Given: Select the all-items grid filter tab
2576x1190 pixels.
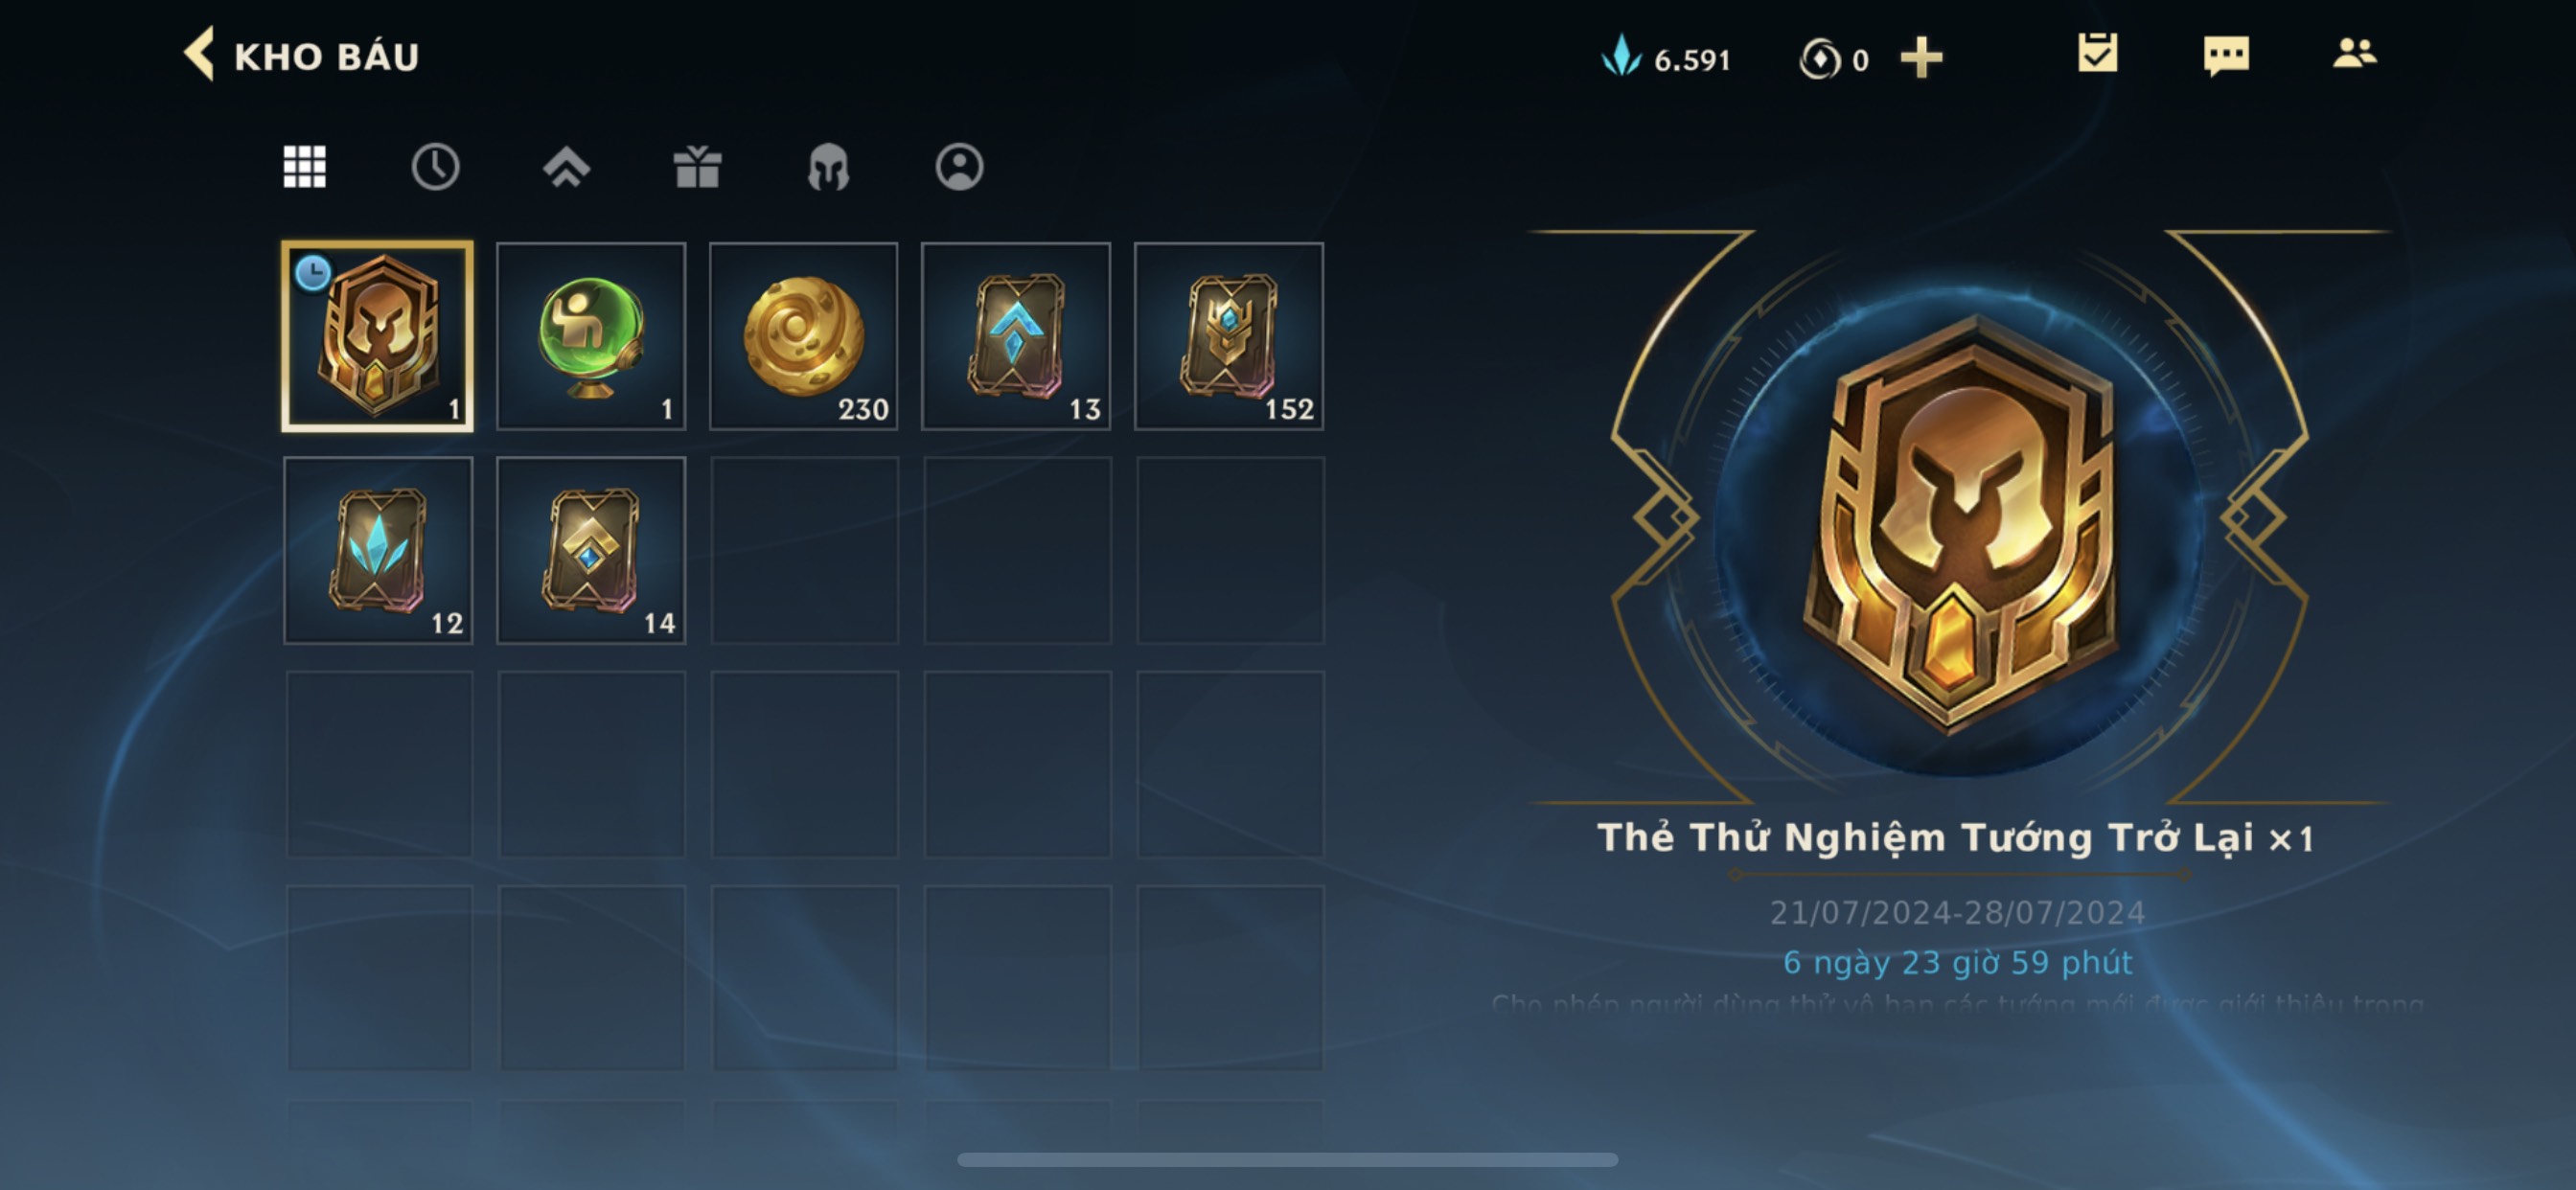Looking at the screenshot, I should [305, 166].
